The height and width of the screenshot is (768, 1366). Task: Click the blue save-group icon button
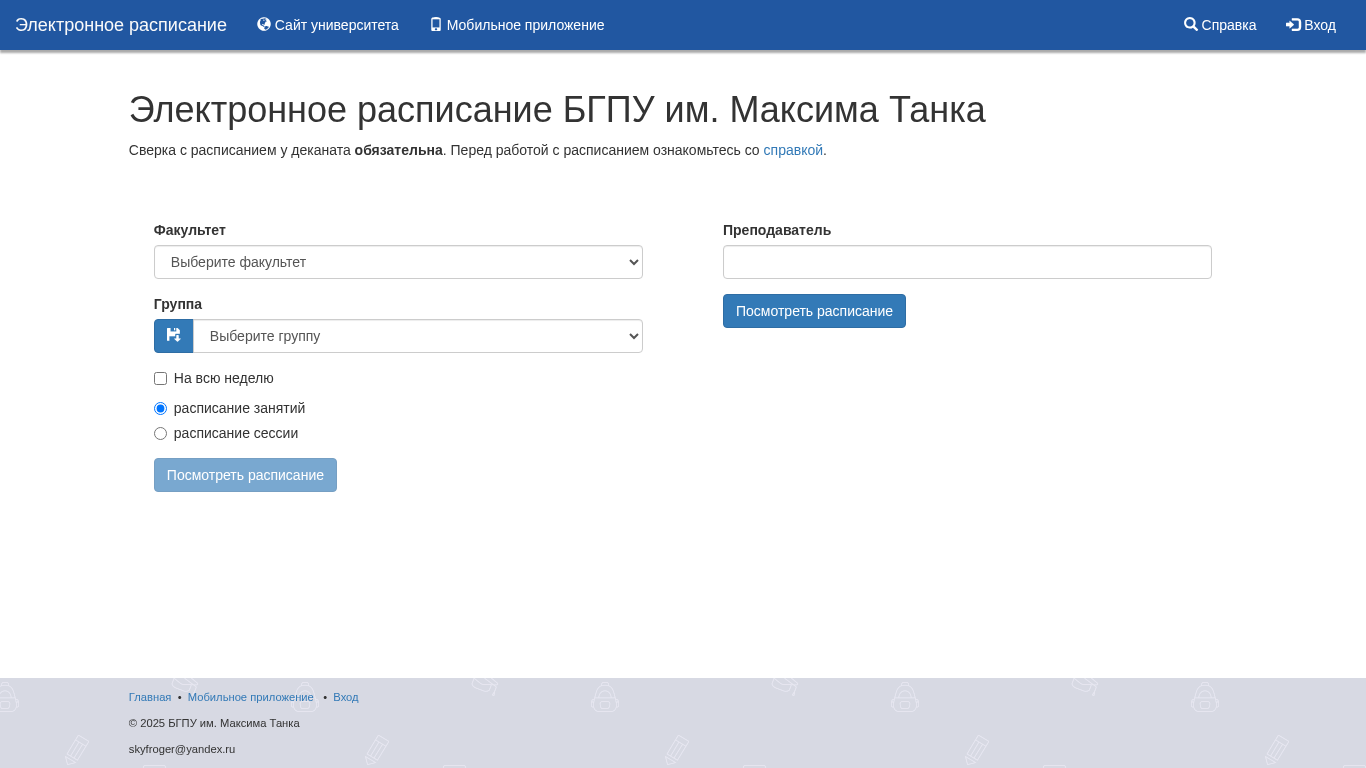click(x=174, y=336)
